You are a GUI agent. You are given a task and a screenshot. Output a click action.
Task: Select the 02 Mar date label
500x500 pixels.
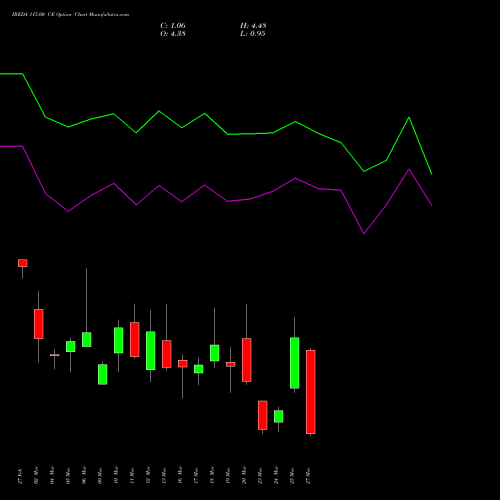(x=36, y=476)
